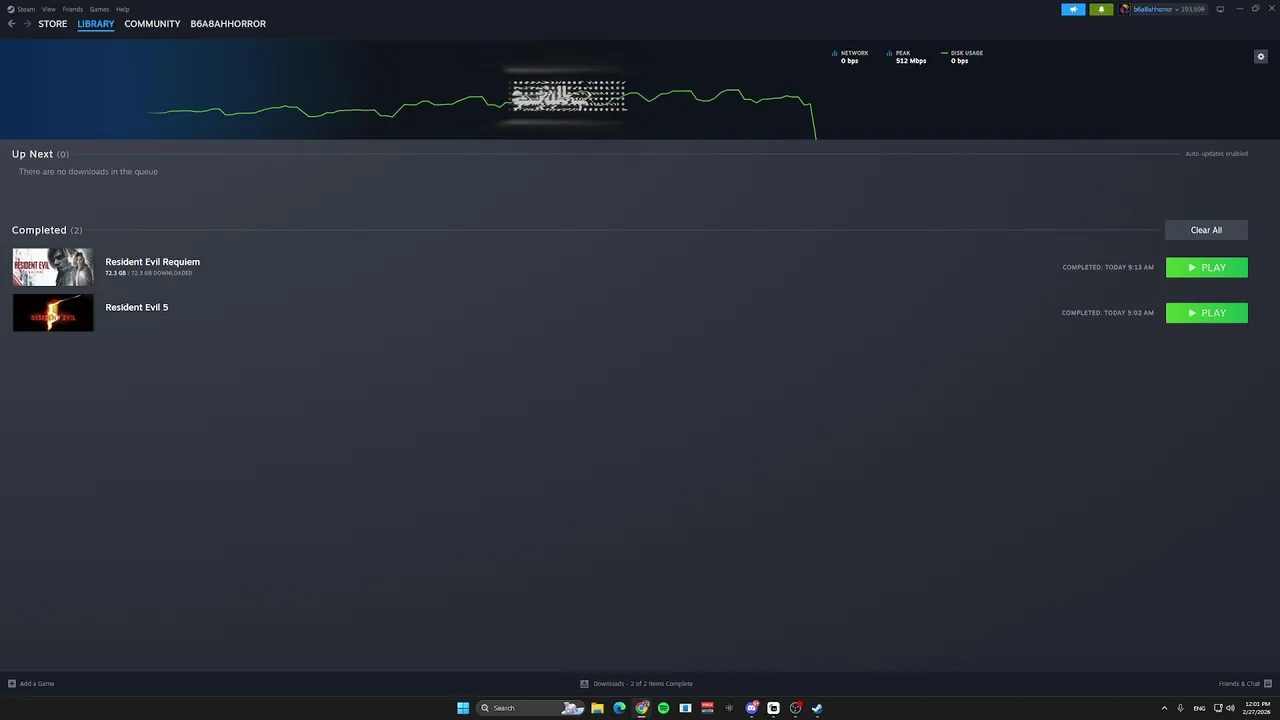Screen dimensions: 1280x720
Task: Open the announcements megaphone button
Action: [x=1073, y=9]
